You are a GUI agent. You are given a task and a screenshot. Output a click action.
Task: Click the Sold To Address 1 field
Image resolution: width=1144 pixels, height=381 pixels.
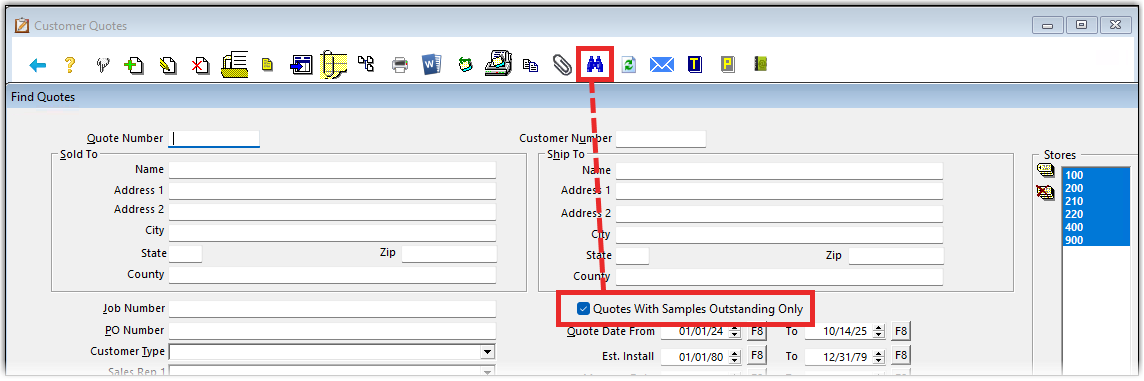332,190
